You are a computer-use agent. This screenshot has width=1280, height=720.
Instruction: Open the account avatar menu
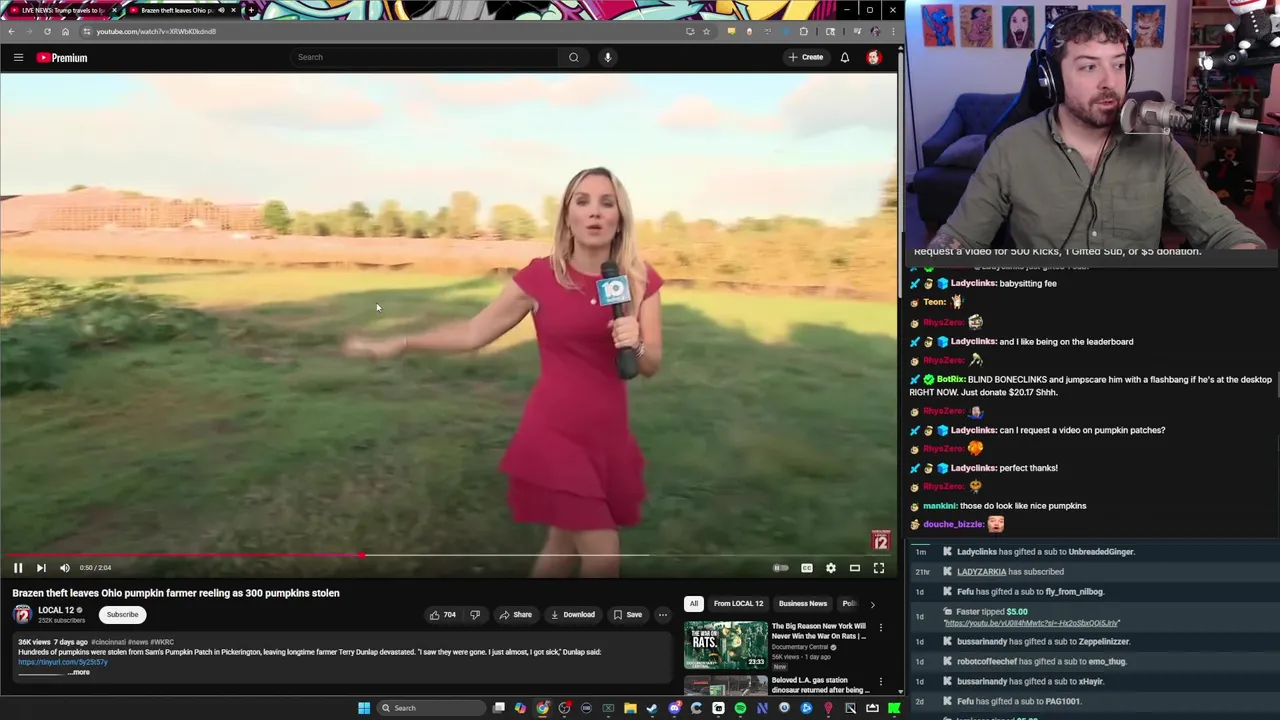pyautogui.click(x=873, y=57)
